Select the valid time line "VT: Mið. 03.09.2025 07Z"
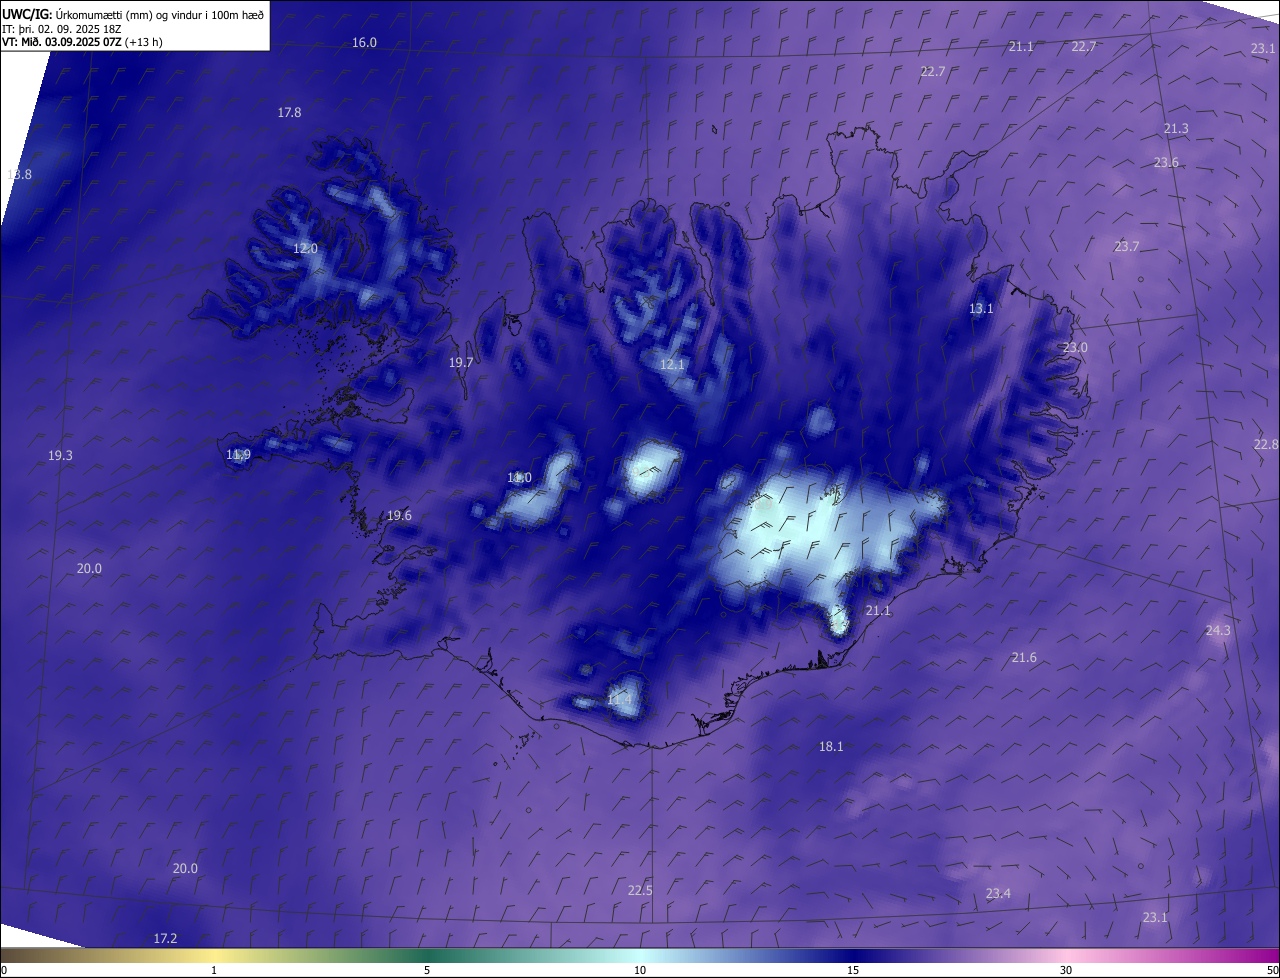1280x978 pixels. tap(62, 42)
